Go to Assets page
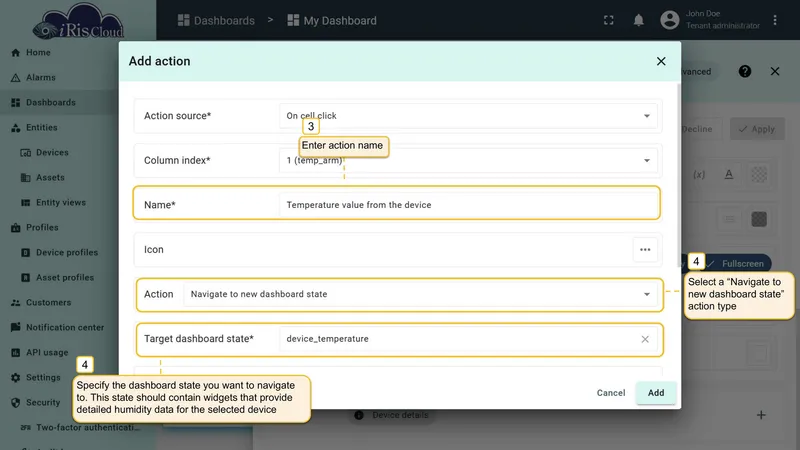800x450 pixels. tap(50, 178)
